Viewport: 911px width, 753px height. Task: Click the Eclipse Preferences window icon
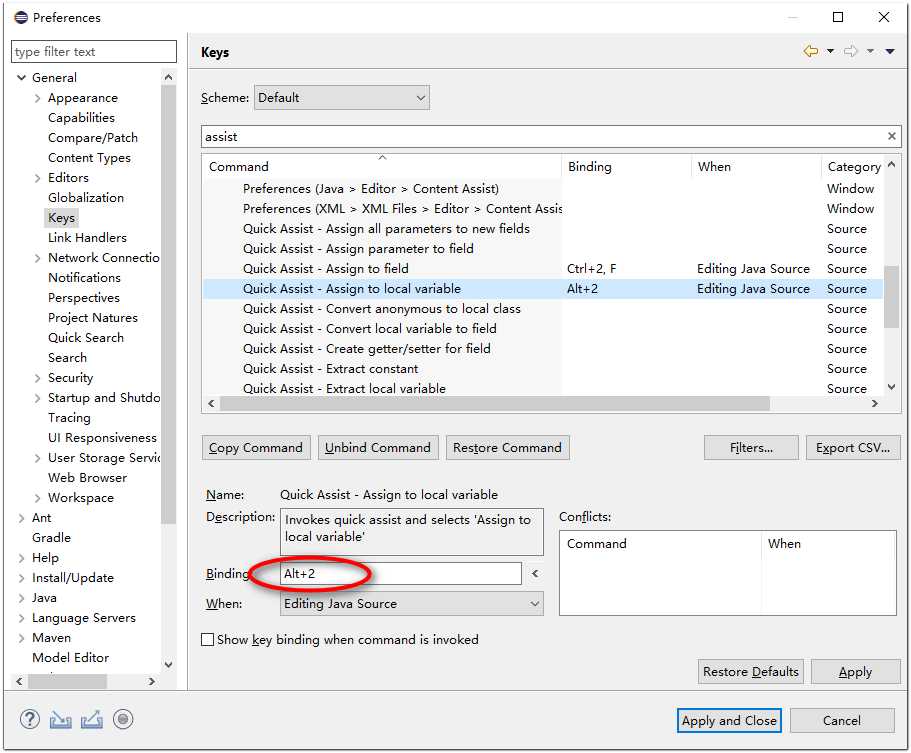(x=21, y=17)
